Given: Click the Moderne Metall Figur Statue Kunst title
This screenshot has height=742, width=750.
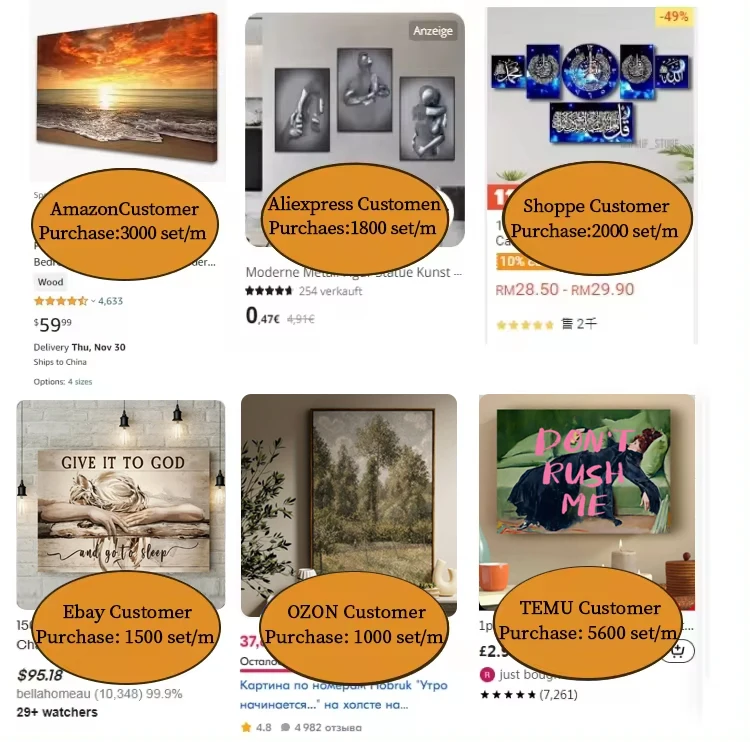Looking at the screenshot, I should point(353,272).
